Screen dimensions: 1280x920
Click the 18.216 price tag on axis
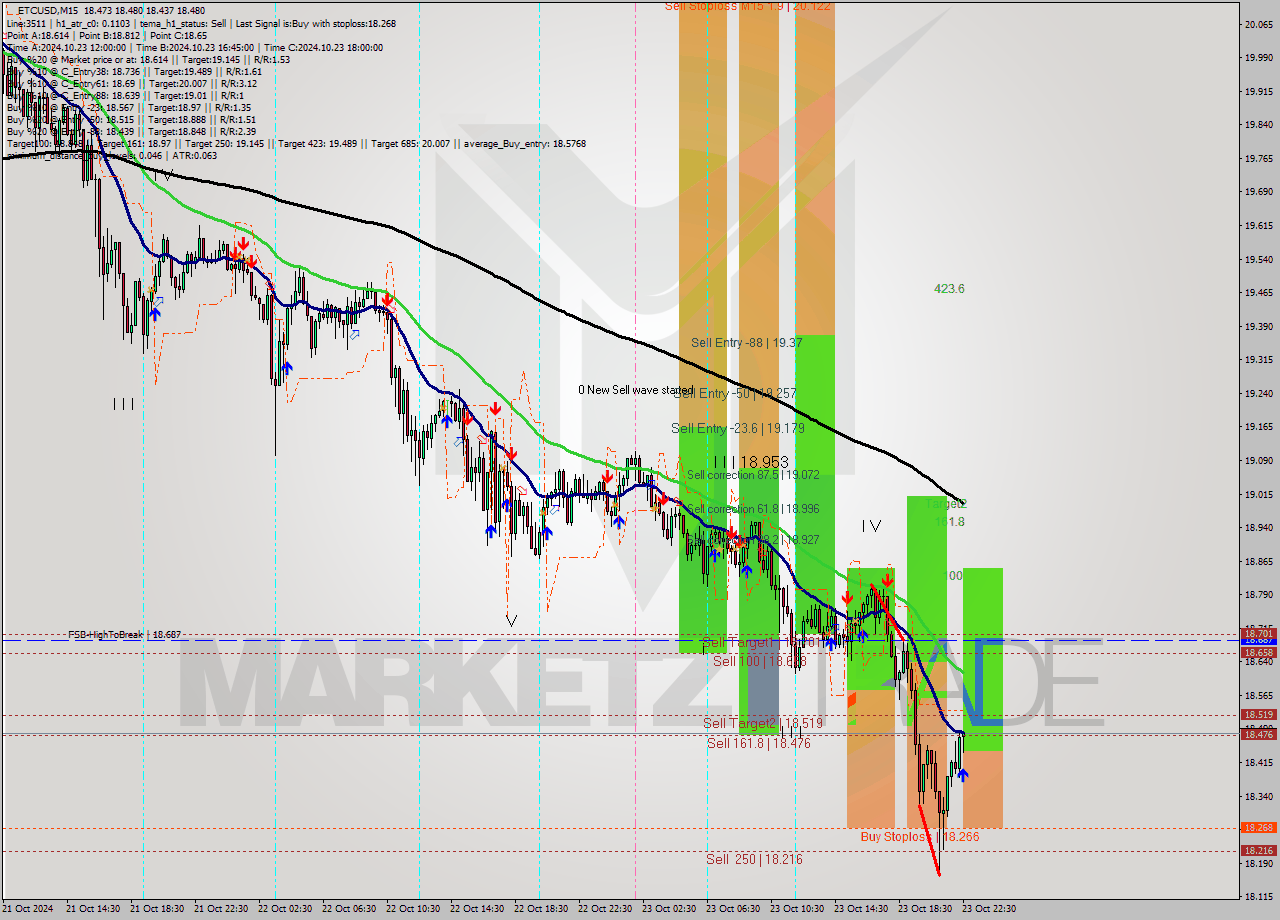click(1258, 850)
